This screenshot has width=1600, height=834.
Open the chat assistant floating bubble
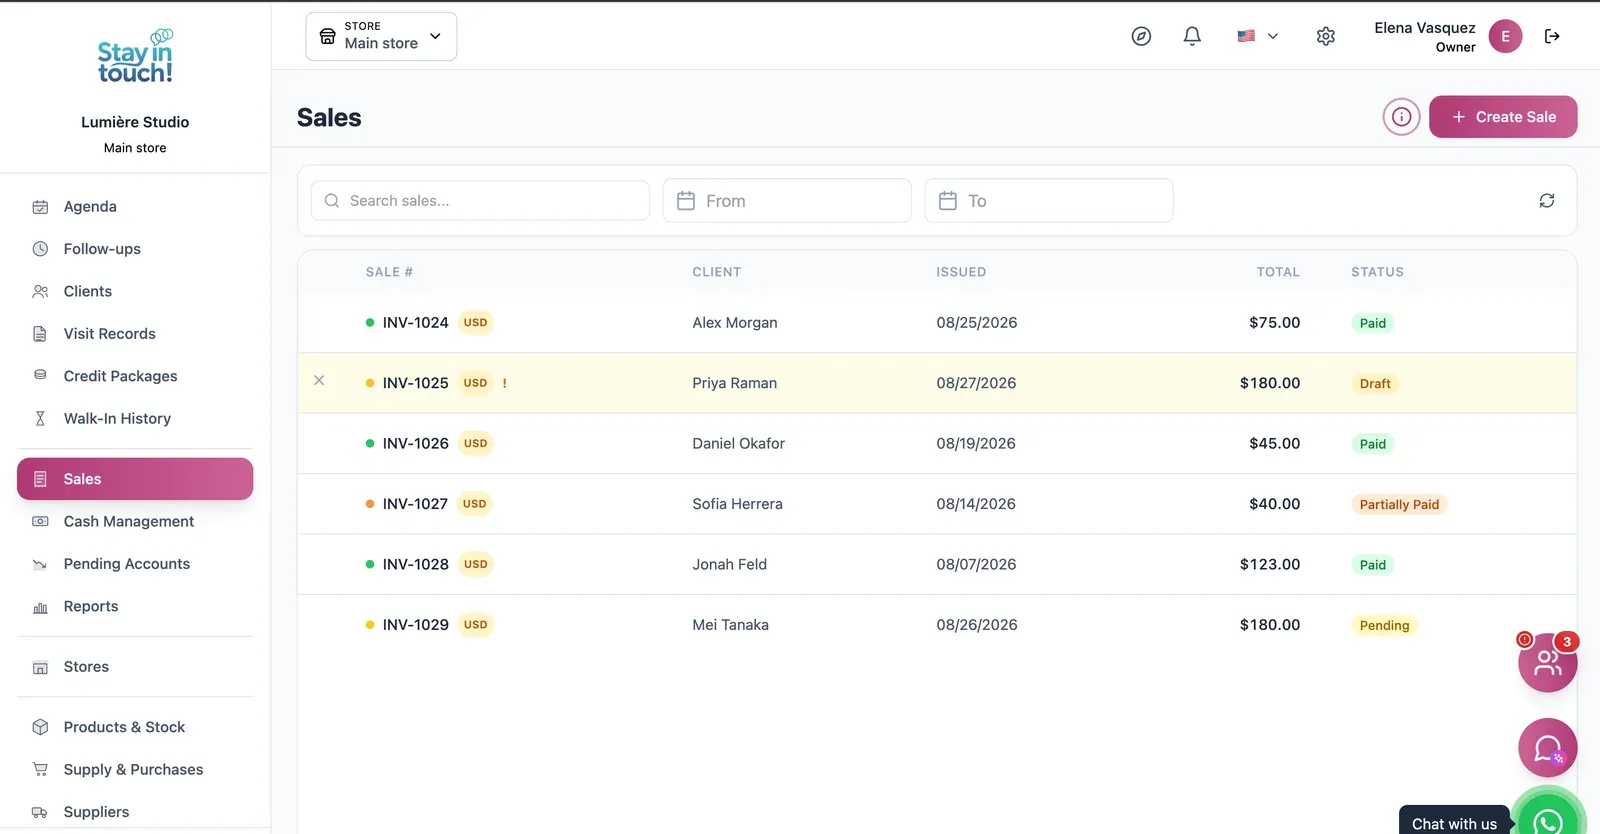coord(1547,748)
